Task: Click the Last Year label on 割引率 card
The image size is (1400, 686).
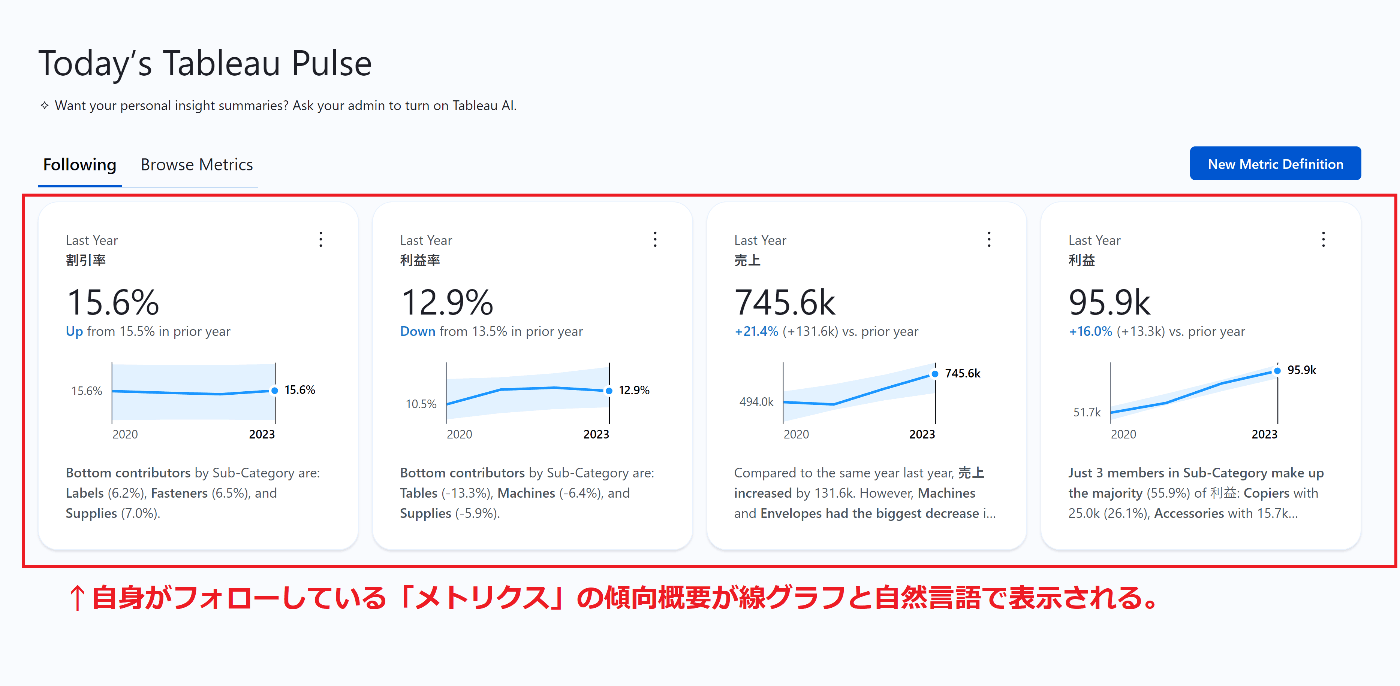Action: [92, 240]
